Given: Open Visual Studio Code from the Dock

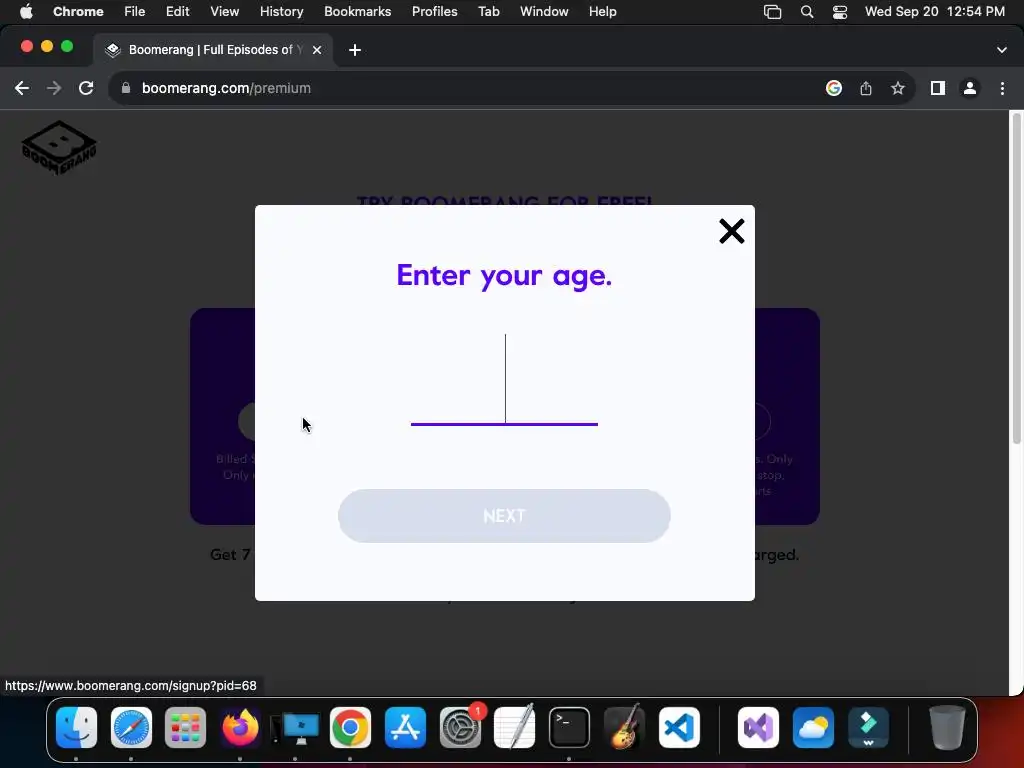Looking at the screenshot, I should point(679,728).
